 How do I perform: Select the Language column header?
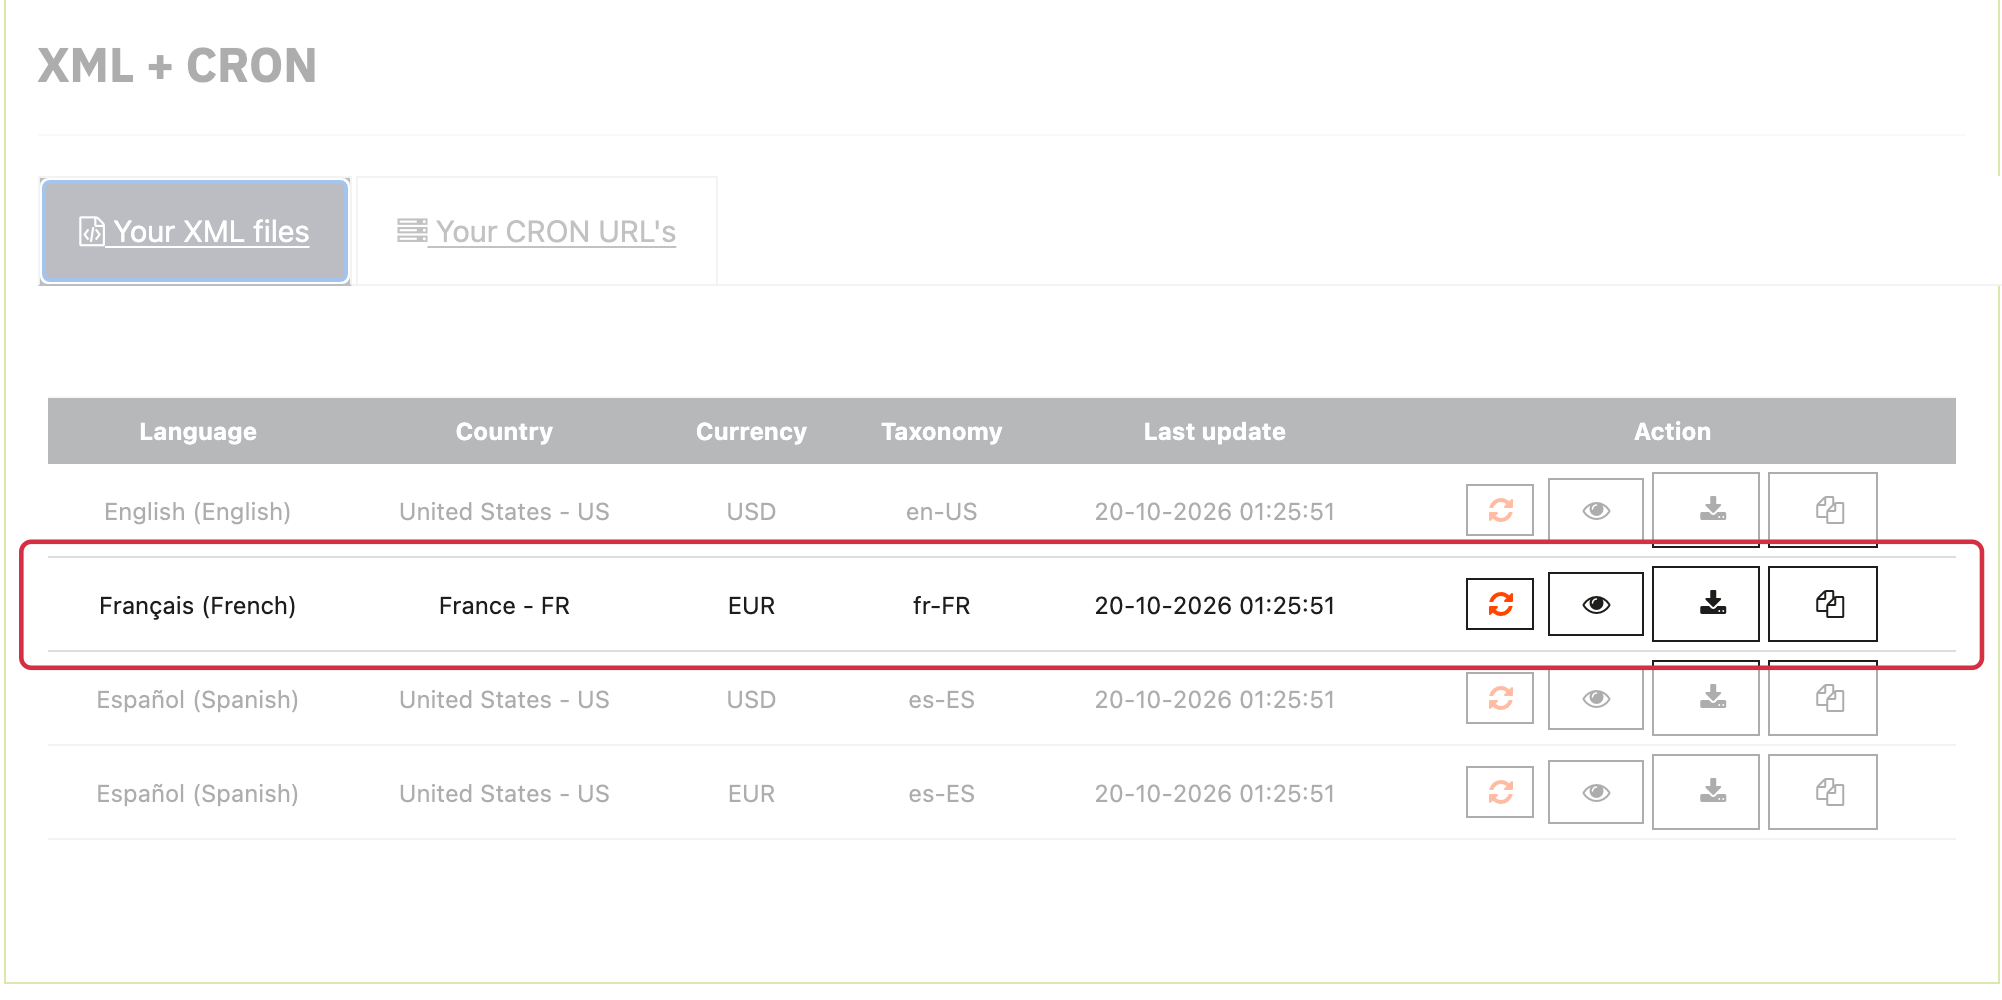198,431
